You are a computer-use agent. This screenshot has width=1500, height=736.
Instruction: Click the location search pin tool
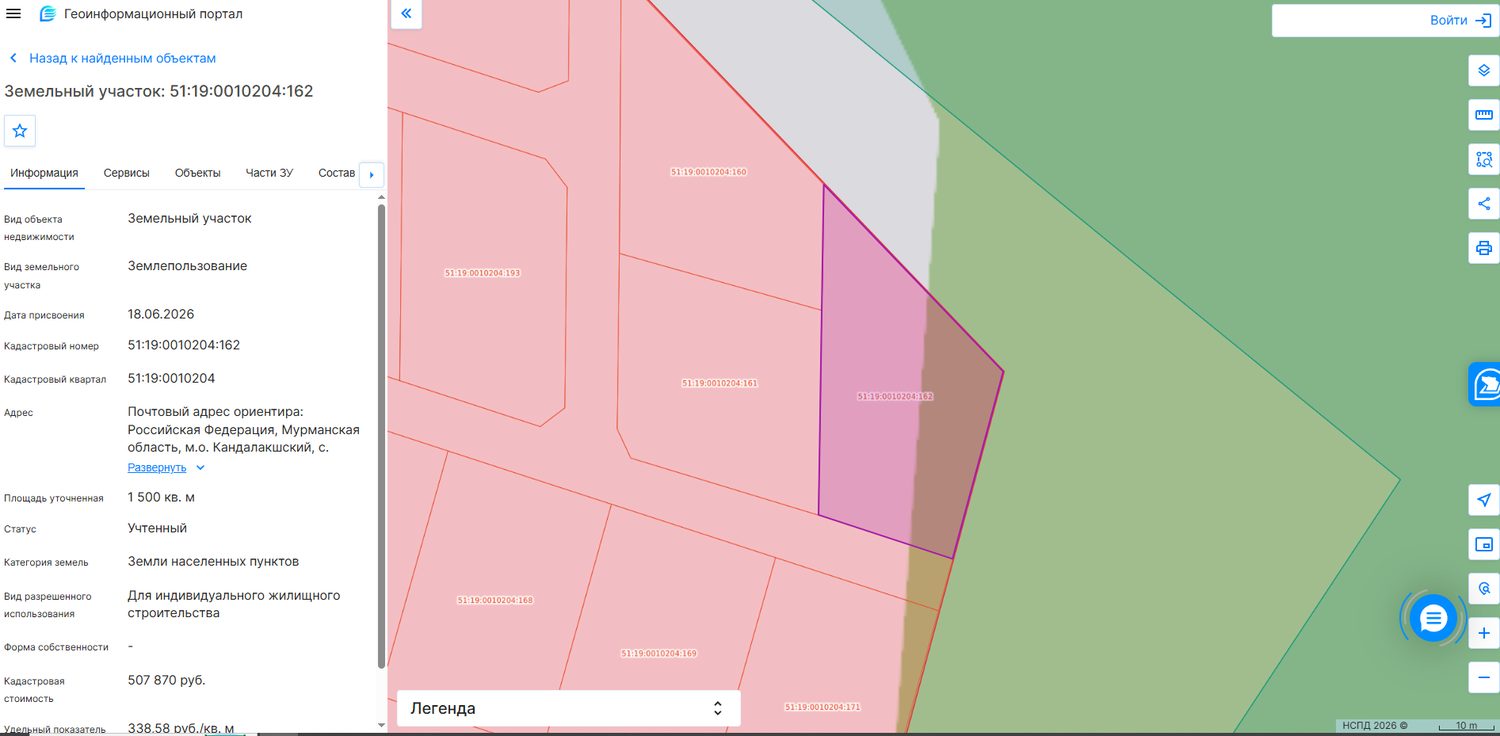(1484, 589)
